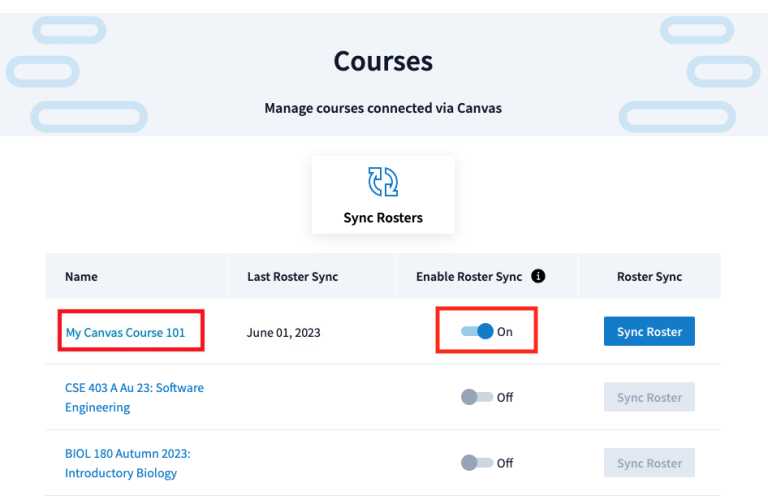
Task: Click the Last Roster Sync column header
Action: coord(292,277)
